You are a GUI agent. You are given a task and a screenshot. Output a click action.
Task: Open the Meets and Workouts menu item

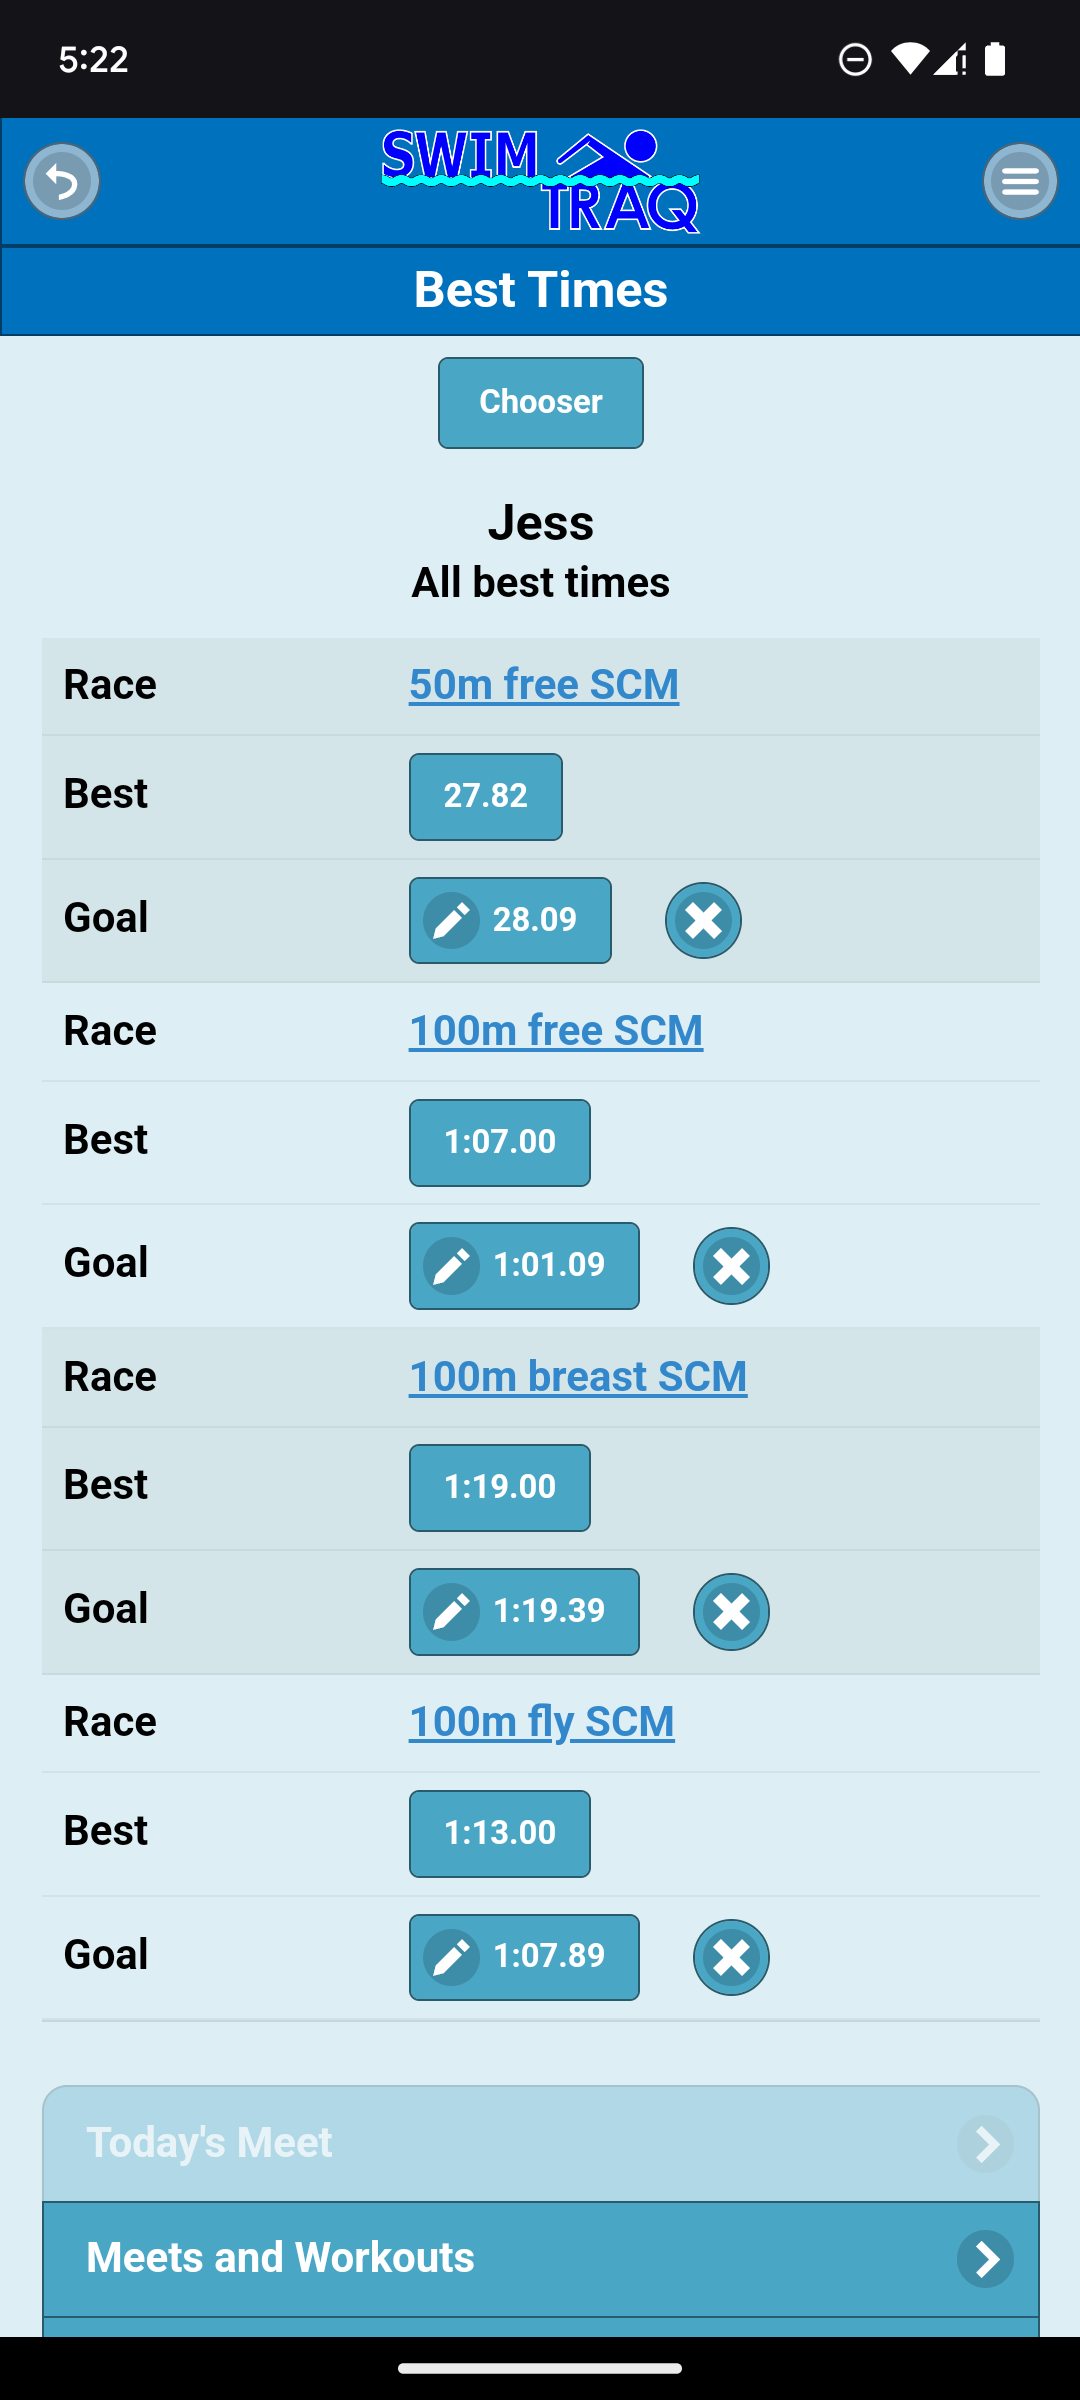[540, 2258]
